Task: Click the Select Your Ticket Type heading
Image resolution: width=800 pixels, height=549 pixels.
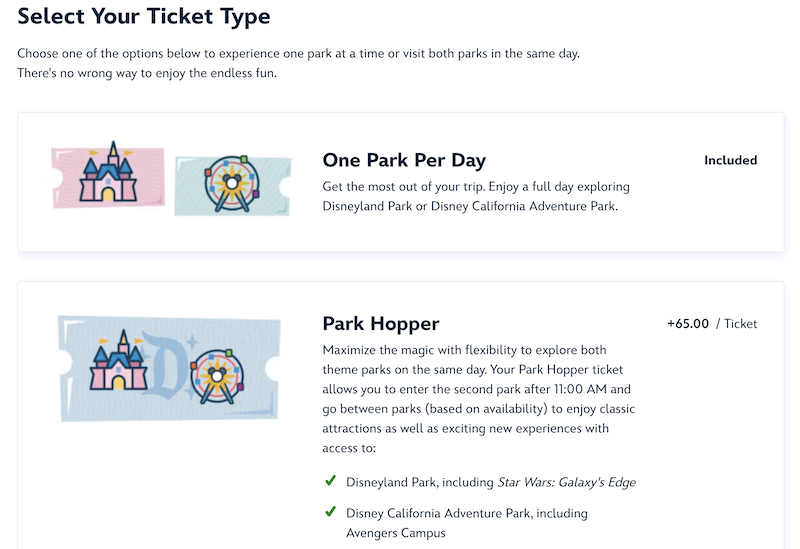Action: [x=144, y=16]
